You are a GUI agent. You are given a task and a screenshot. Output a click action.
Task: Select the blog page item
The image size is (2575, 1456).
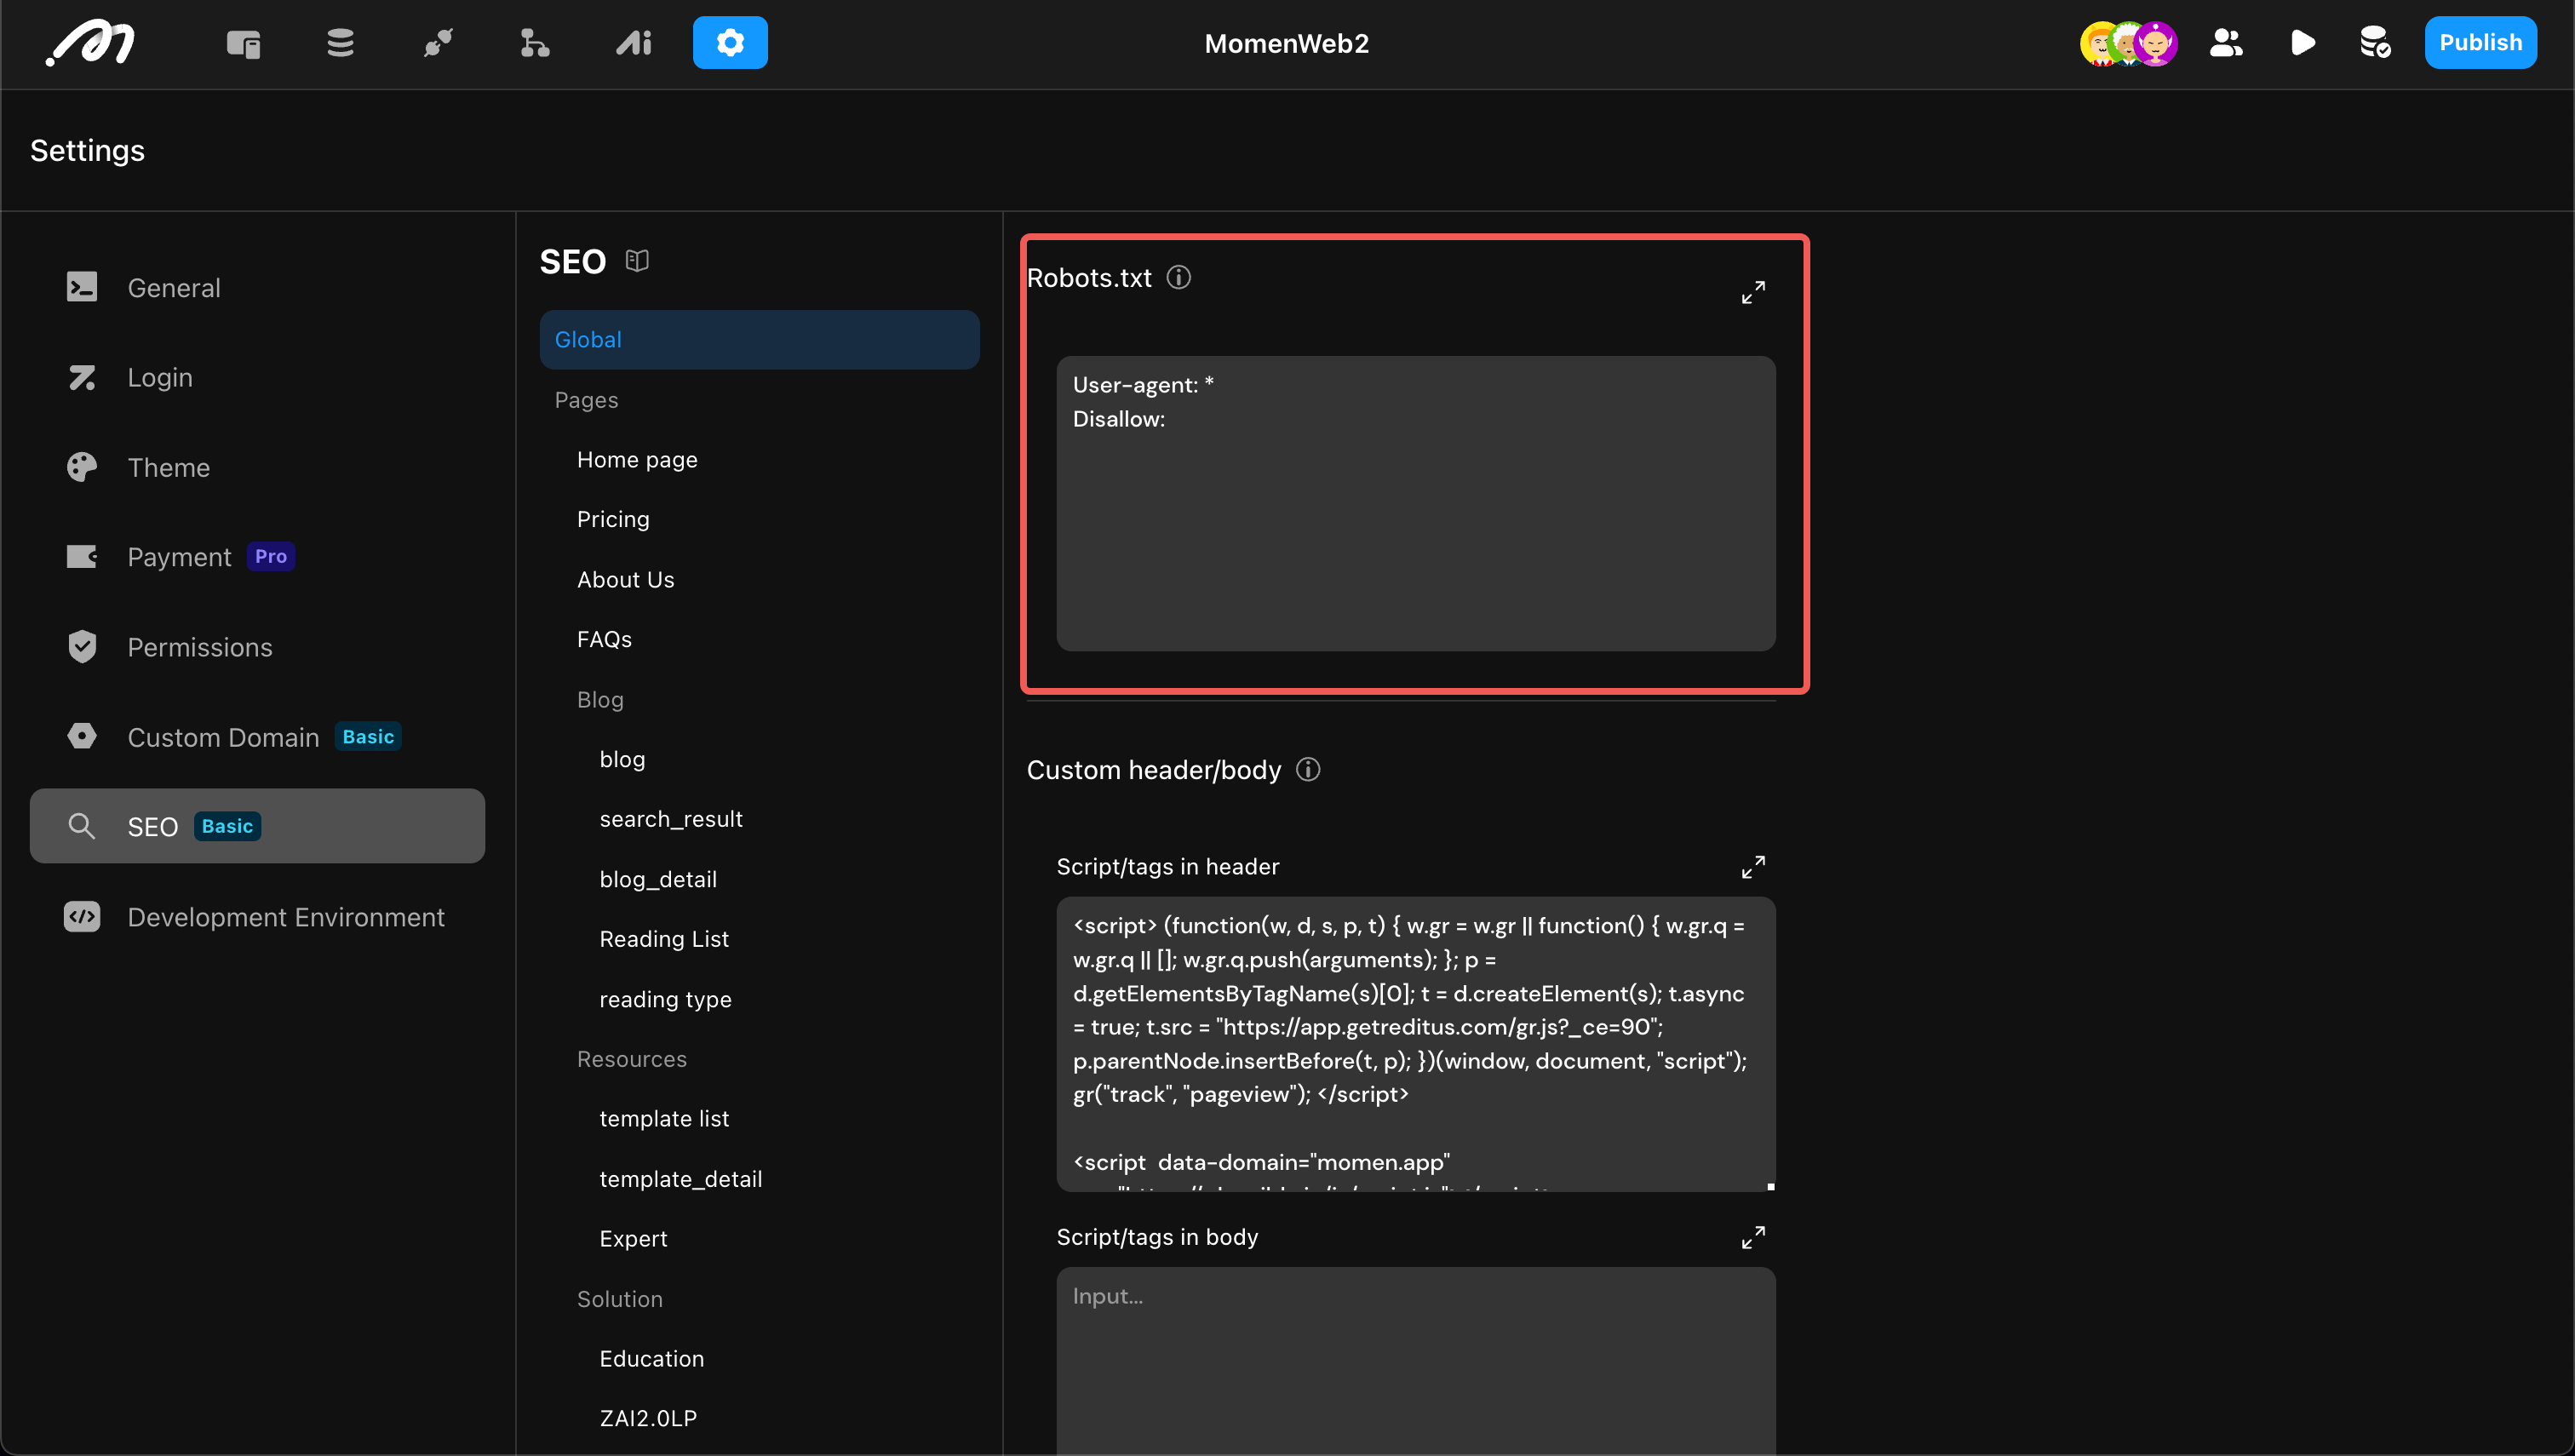pos(622,759)
